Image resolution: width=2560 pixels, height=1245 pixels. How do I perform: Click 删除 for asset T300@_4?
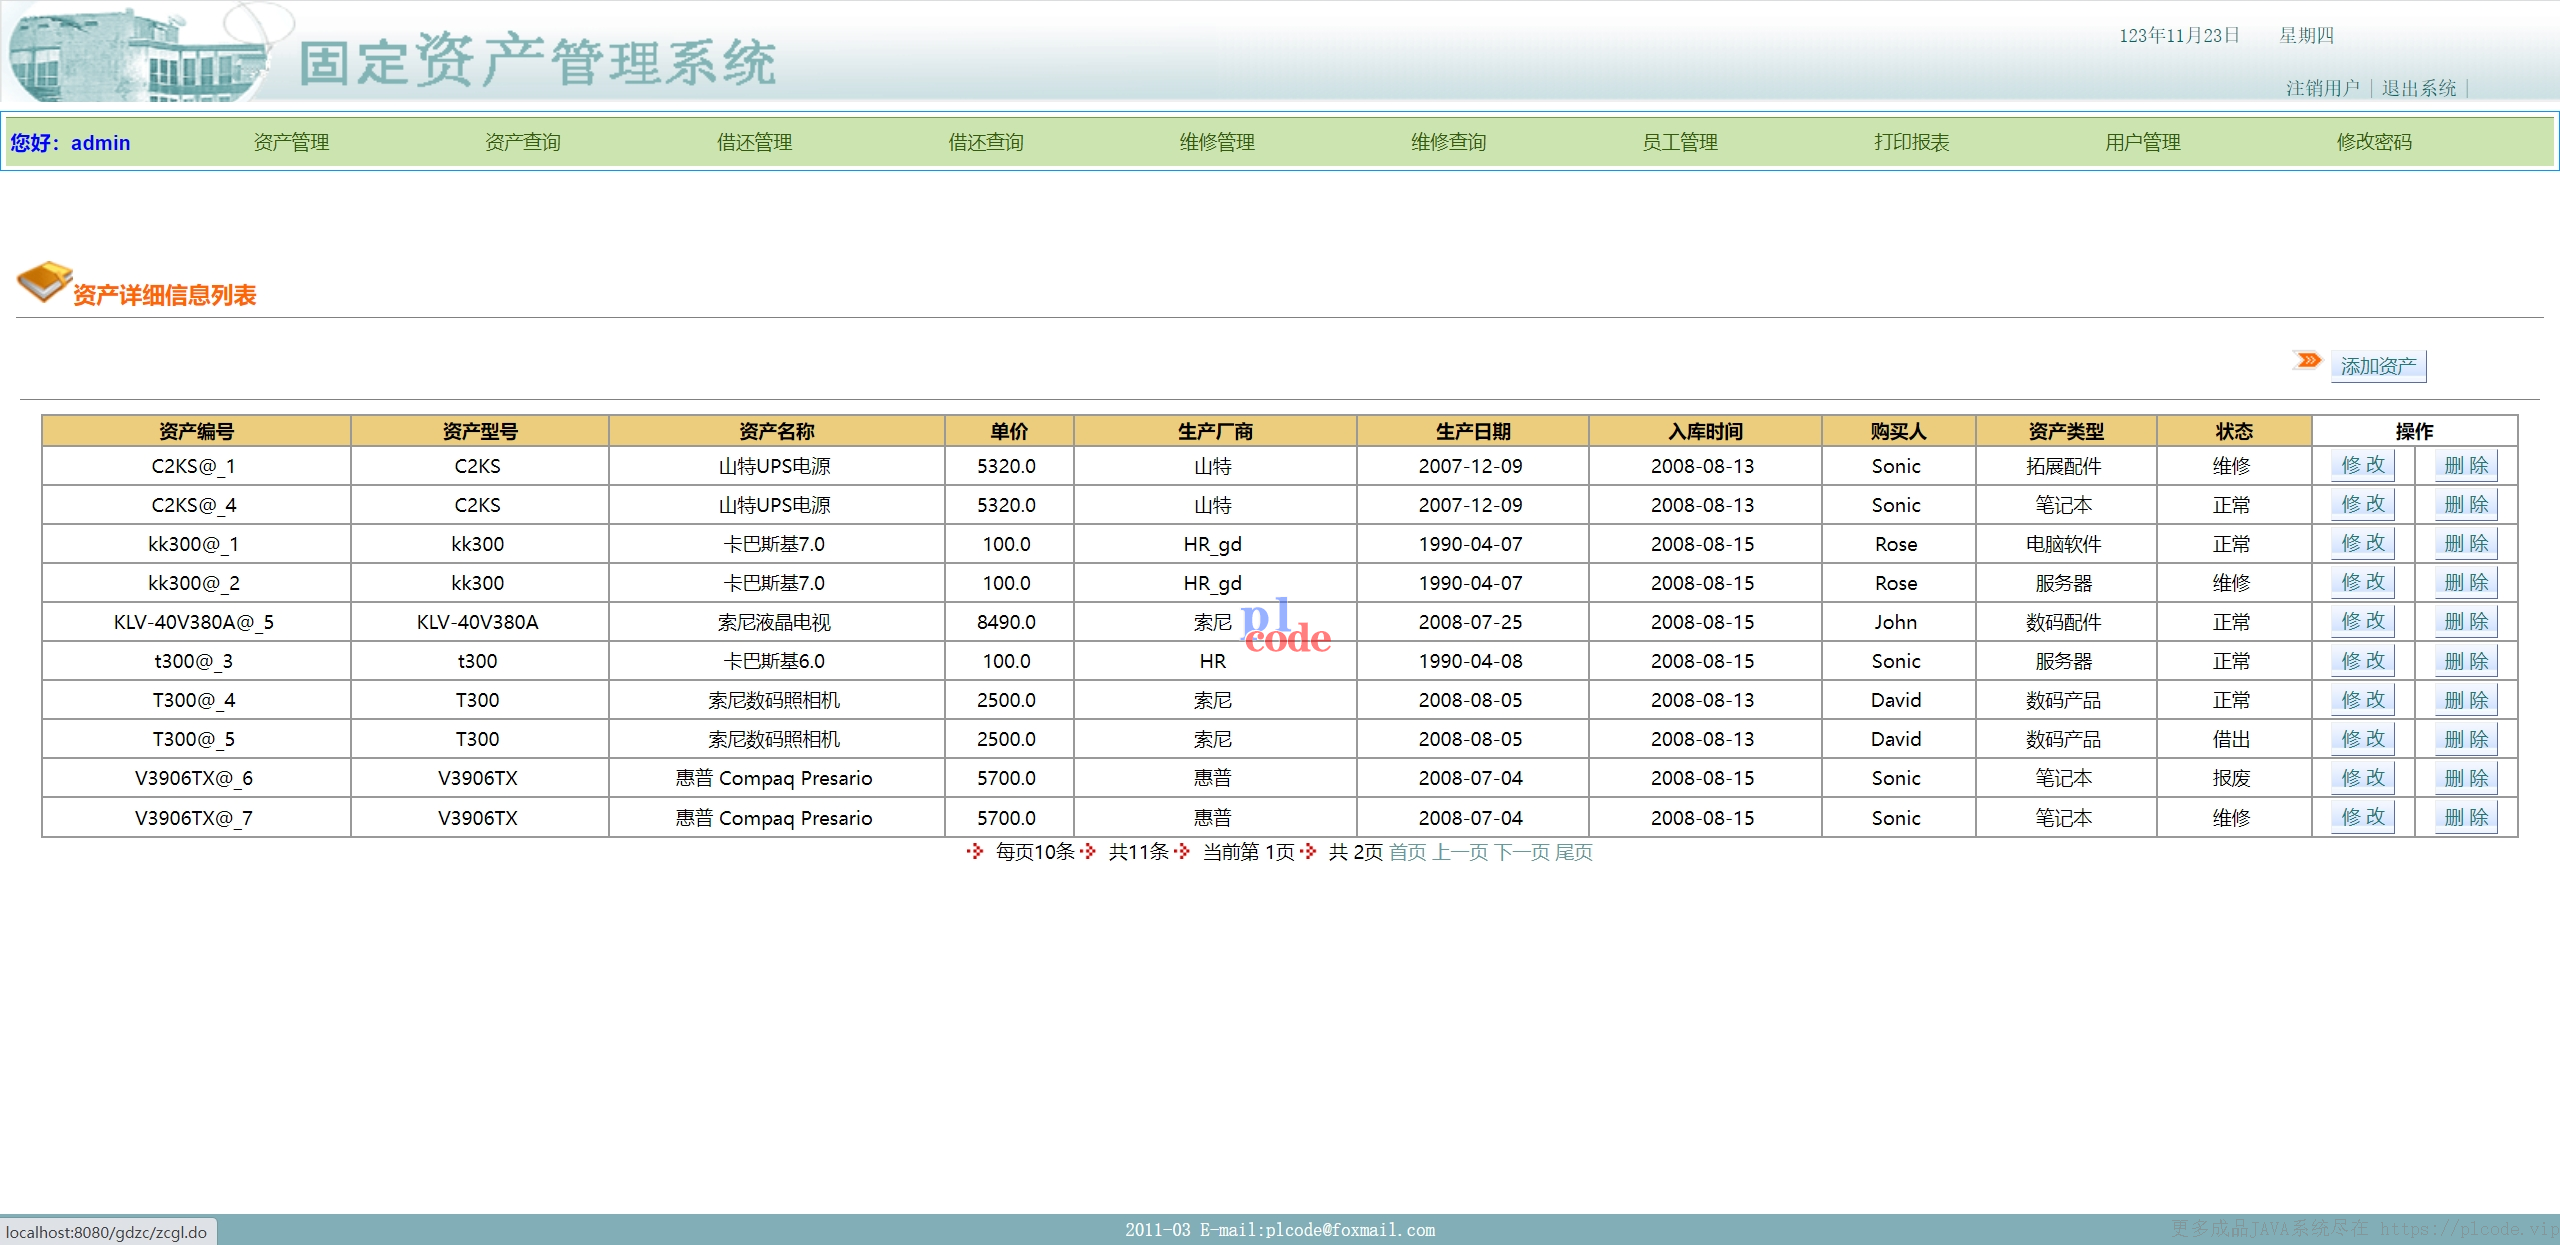click(2466, 700)
